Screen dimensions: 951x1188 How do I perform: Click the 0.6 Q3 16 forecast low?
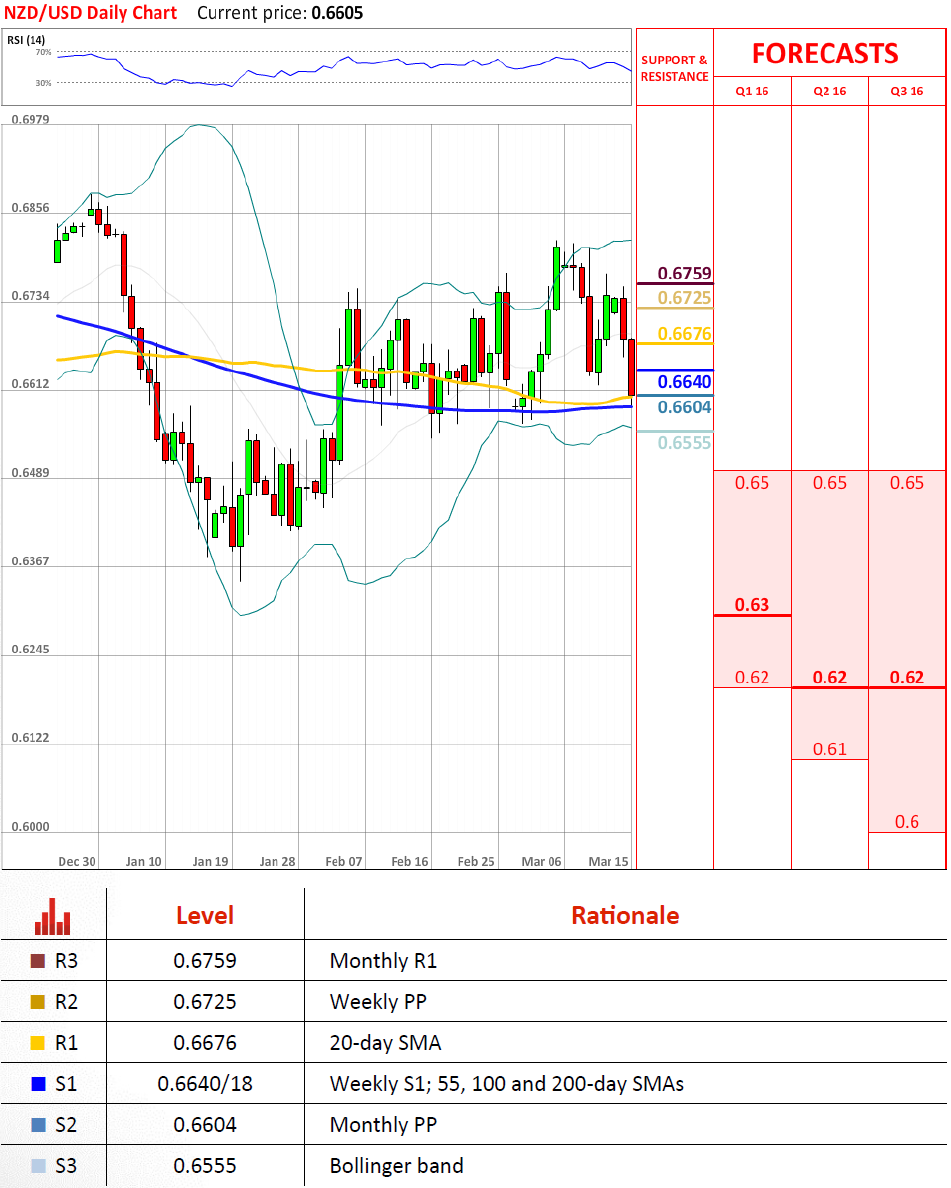(x=907, y=821)
